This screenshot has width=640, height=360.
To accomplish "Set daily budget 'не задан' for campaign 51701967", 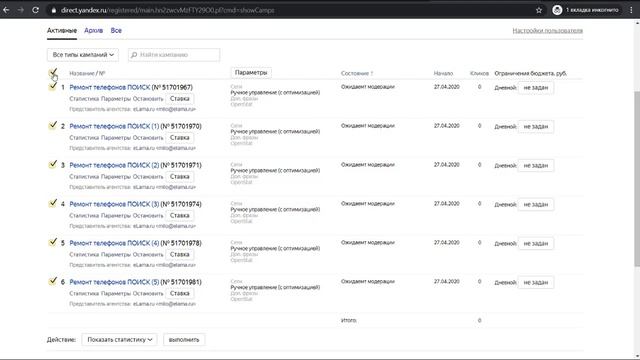I will click(x=536, y=87).
